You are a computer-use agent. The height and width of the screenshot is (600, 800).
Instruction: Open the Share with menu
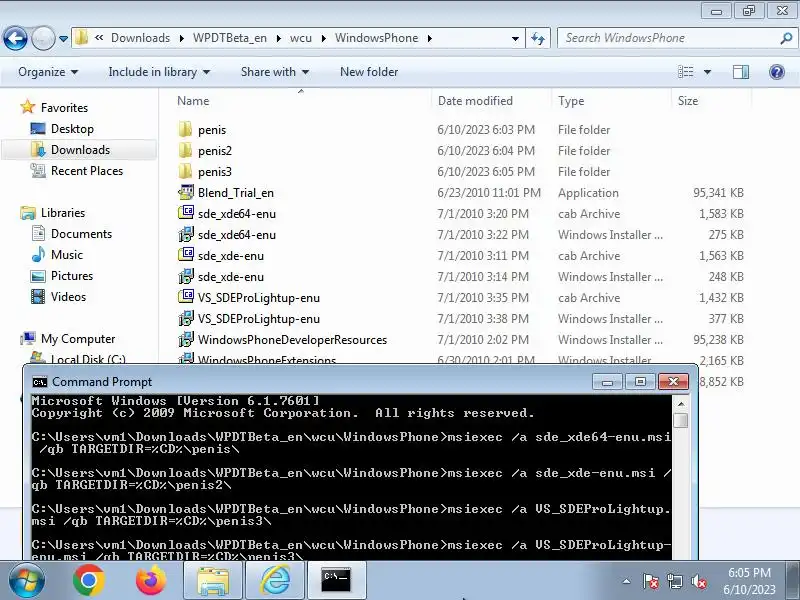point(274,72)
